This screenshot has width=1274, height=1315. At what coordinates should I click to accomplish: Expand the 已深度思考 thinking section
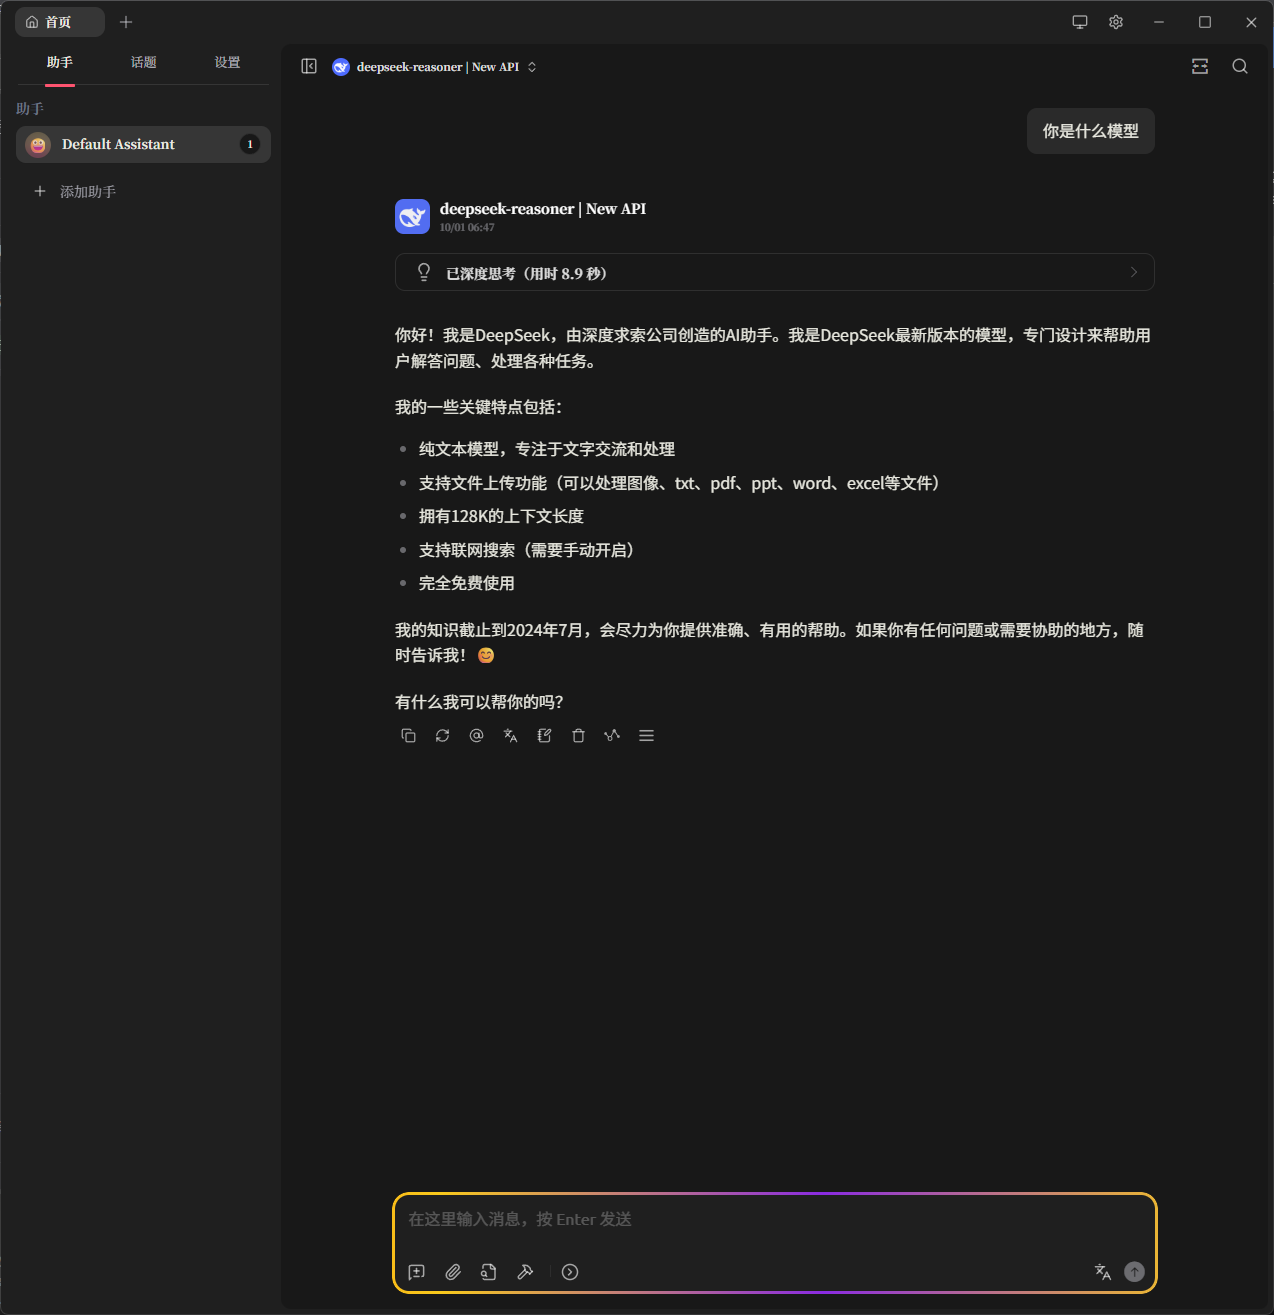pos(774,273)
